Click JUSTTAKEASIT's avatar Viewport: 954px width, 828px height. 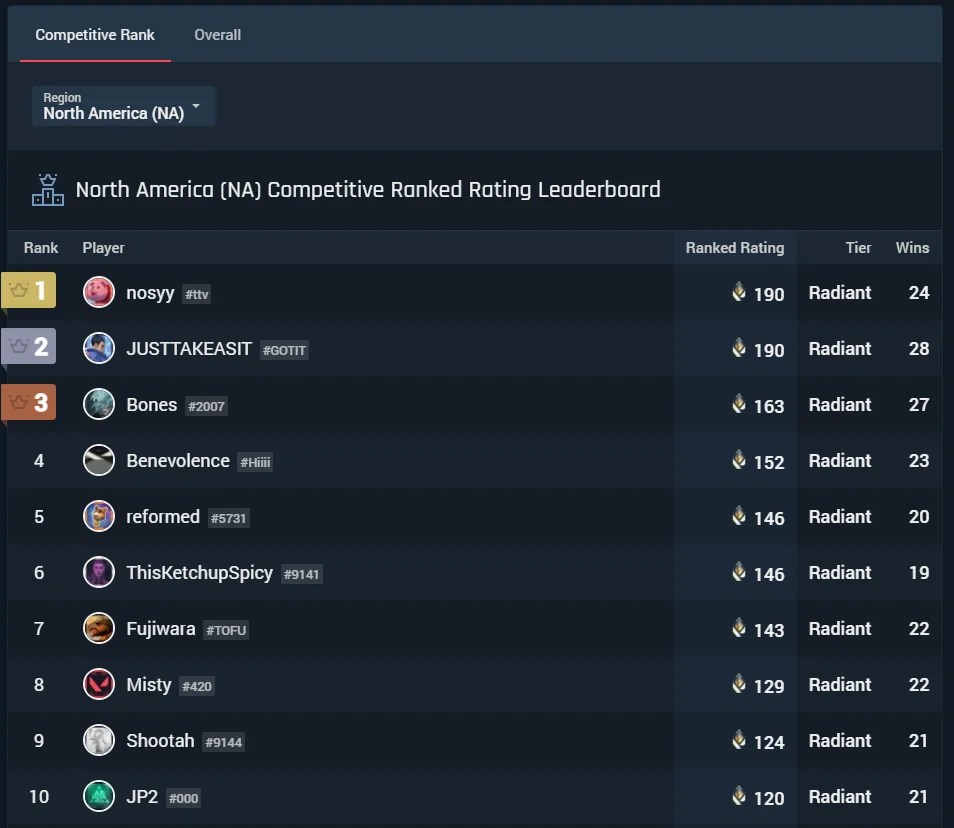(99, 348)
